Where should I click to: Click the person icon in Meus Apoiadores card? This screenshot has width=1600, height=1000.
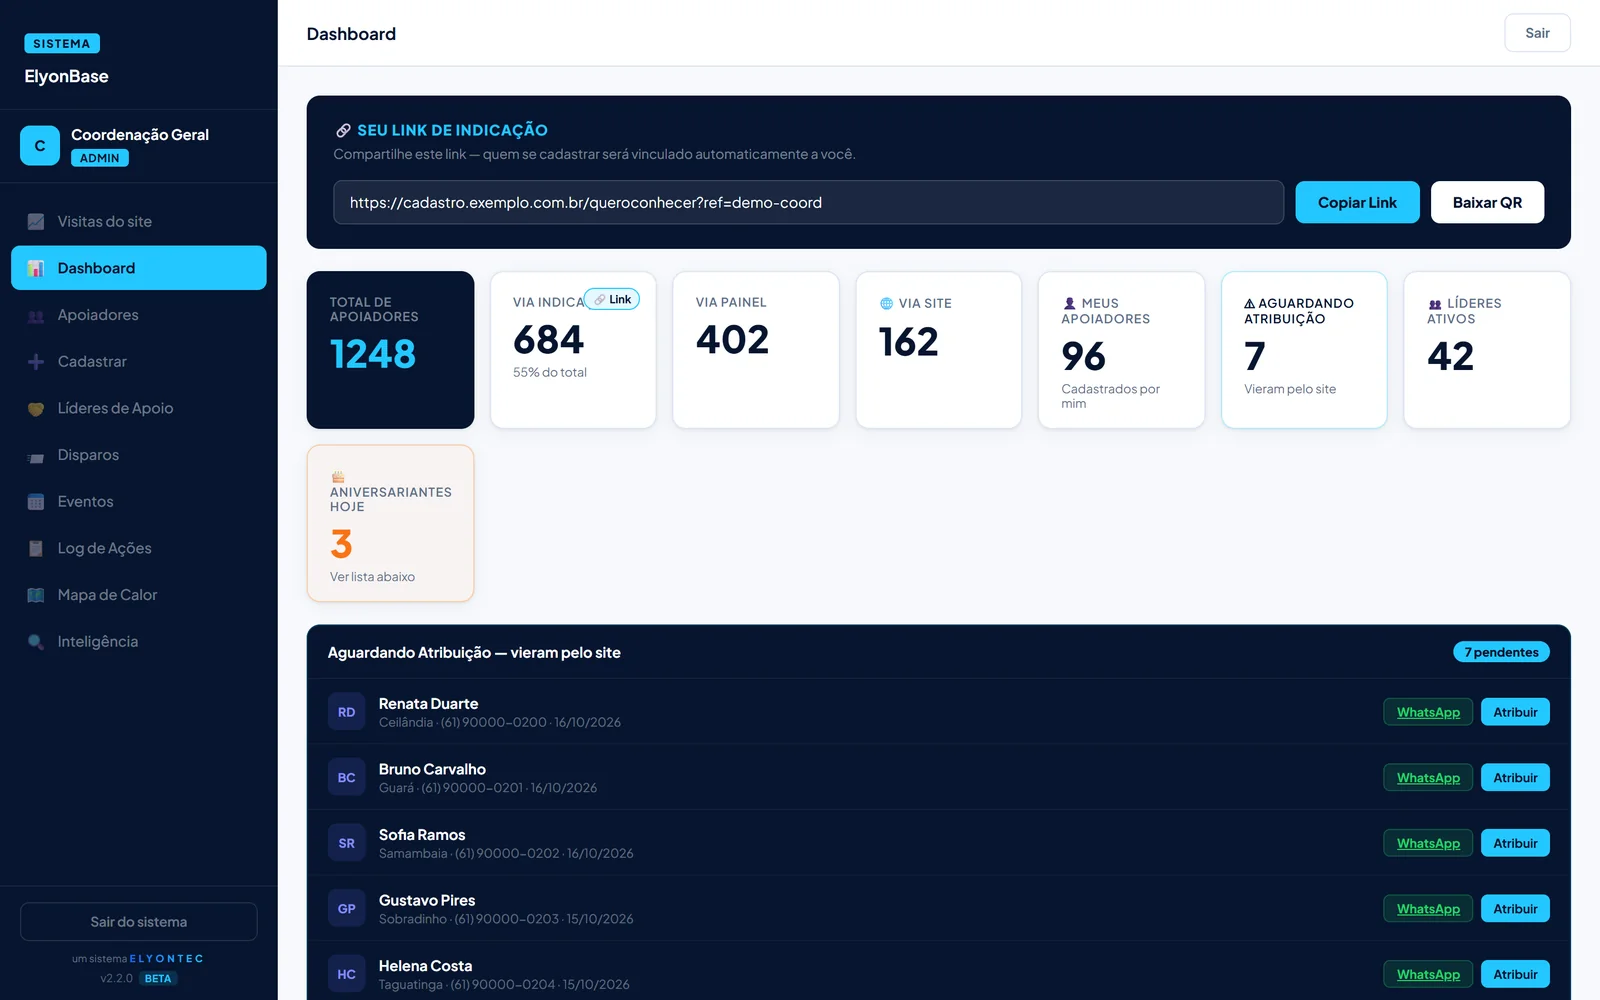pos(1069,303)
